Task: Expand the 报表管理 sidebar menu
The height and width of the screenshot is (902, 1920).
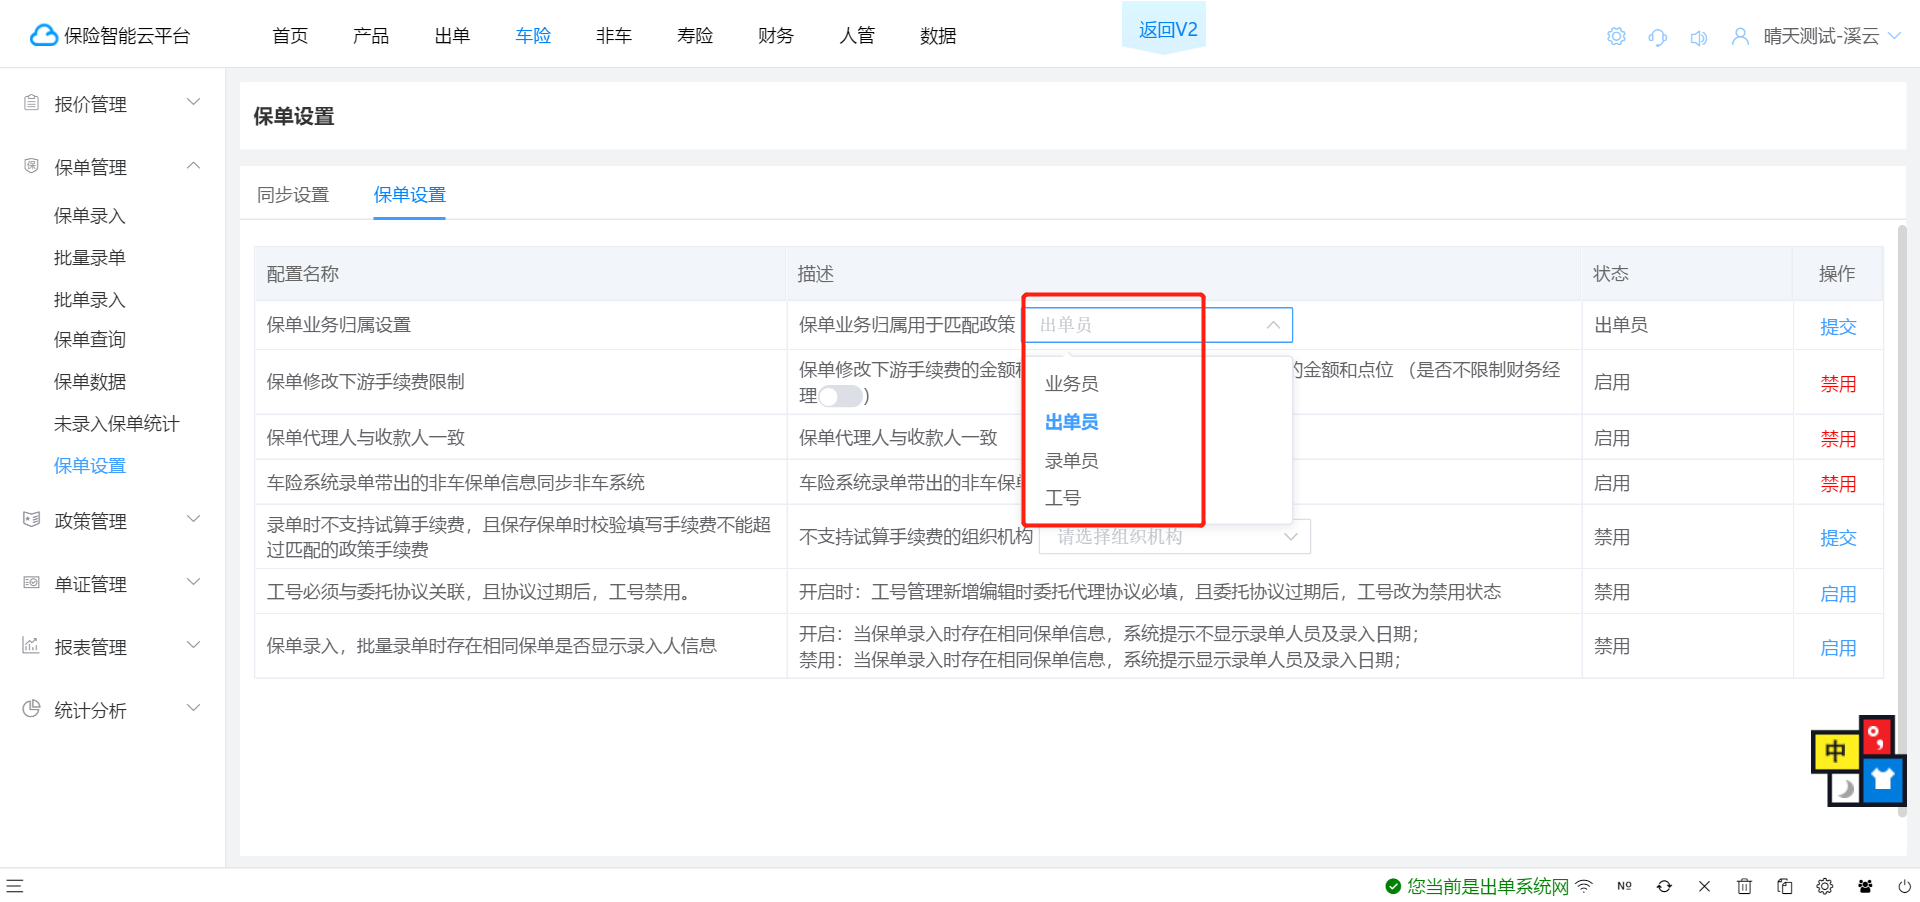Action: pyautogui.click(x=194, y=645)
